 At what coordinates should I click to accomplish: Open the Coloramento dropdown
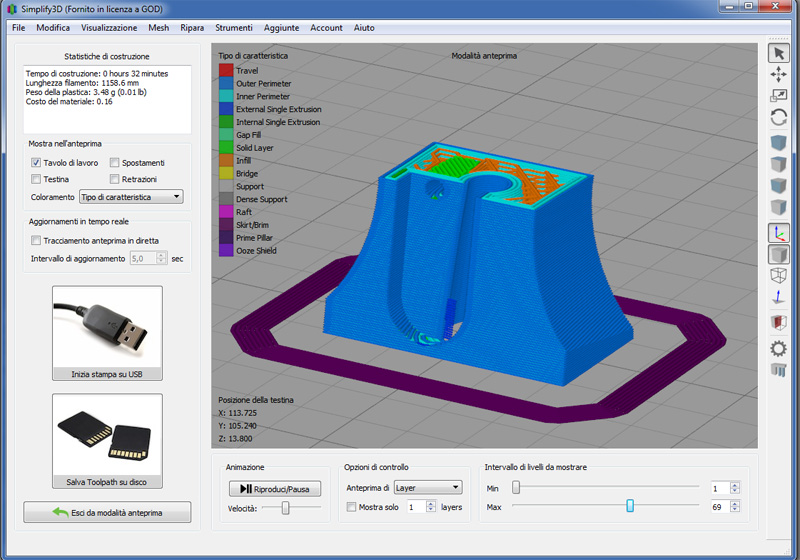131,197
